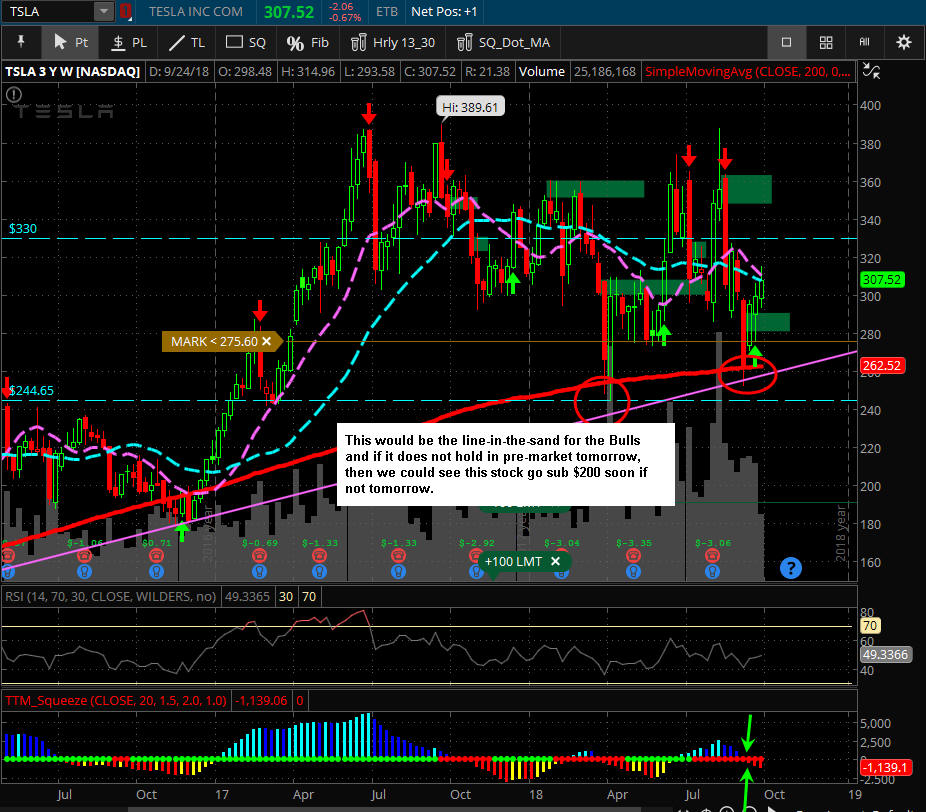Open the Hrly 13_30 study set
The width and height of the screenshot is (926, 812).
pos(391,43)
